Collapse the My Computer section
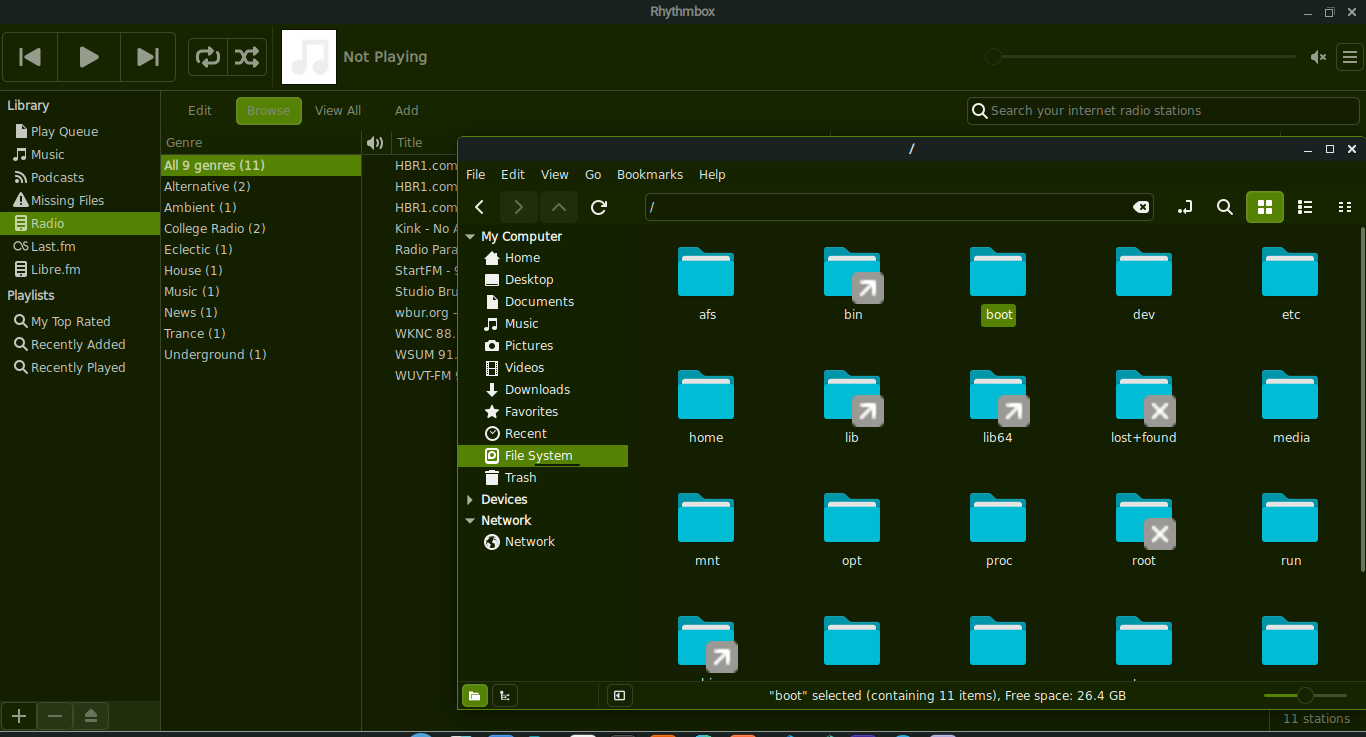This screenshot has width=1366, height=737. point(470,237)
